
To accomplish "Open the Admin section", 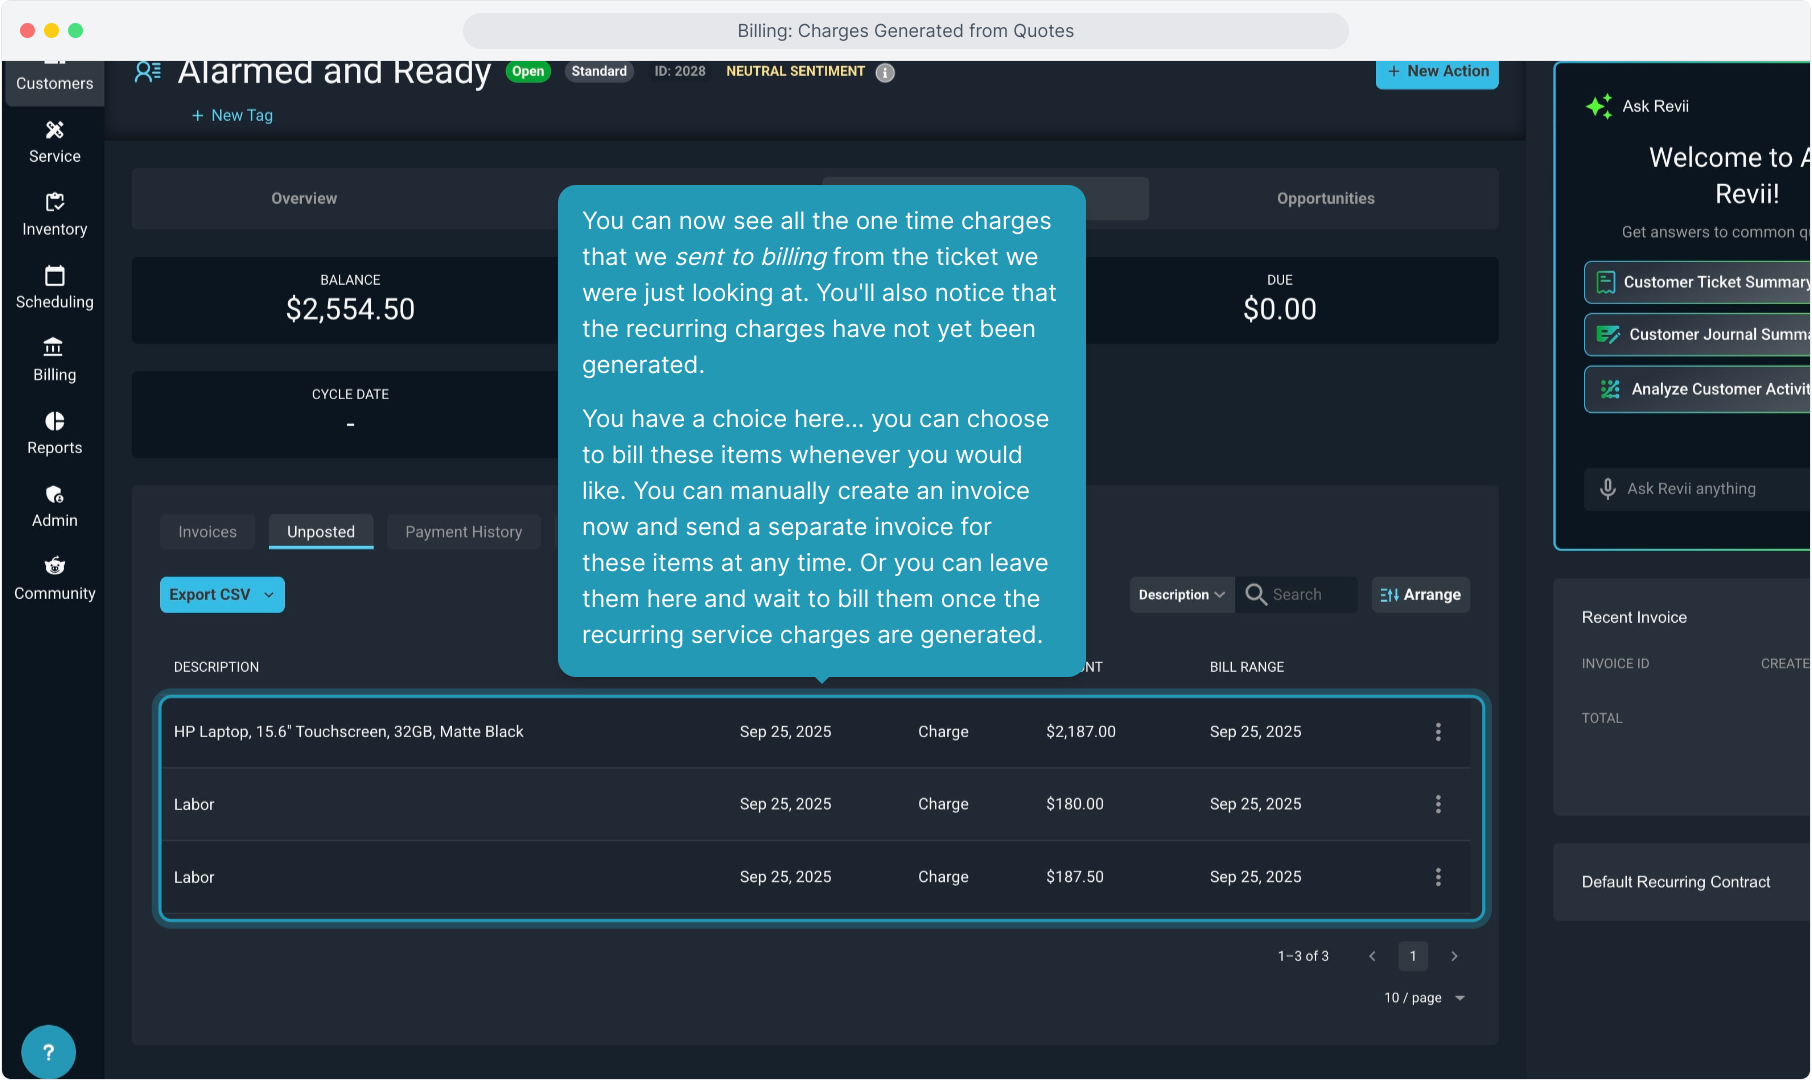I will pos(54,507).
